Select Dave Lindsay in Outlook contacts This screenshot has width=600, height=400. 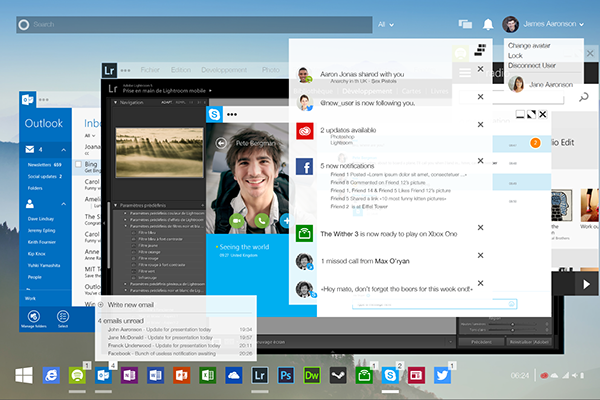tap(41, 219)
